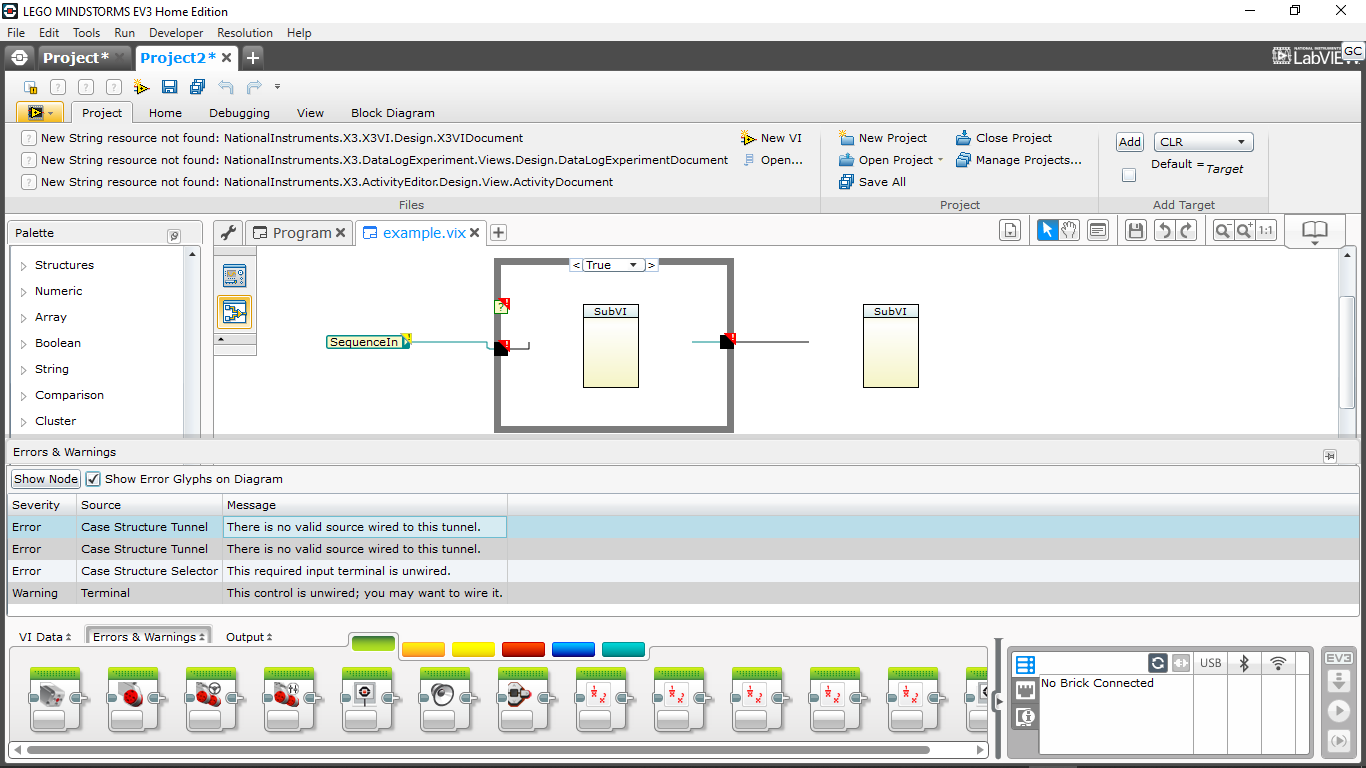The image size is (1366, 768).
Task: Reset zoom to 1:1
Action: [1266, 231]
